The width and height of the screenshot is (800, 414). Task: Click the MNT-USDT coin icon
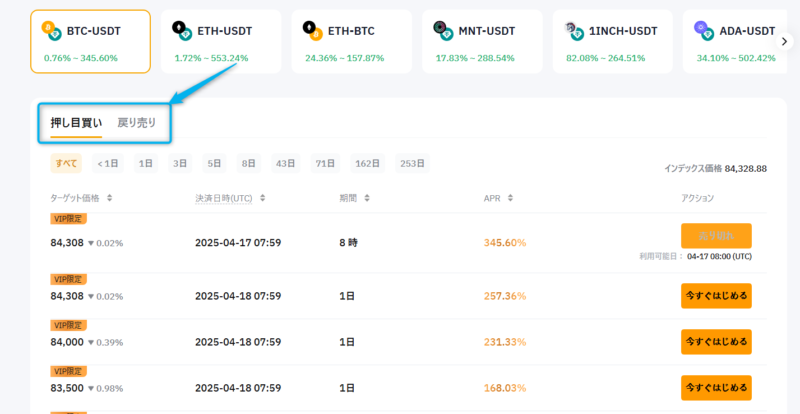tap(443, 31)
